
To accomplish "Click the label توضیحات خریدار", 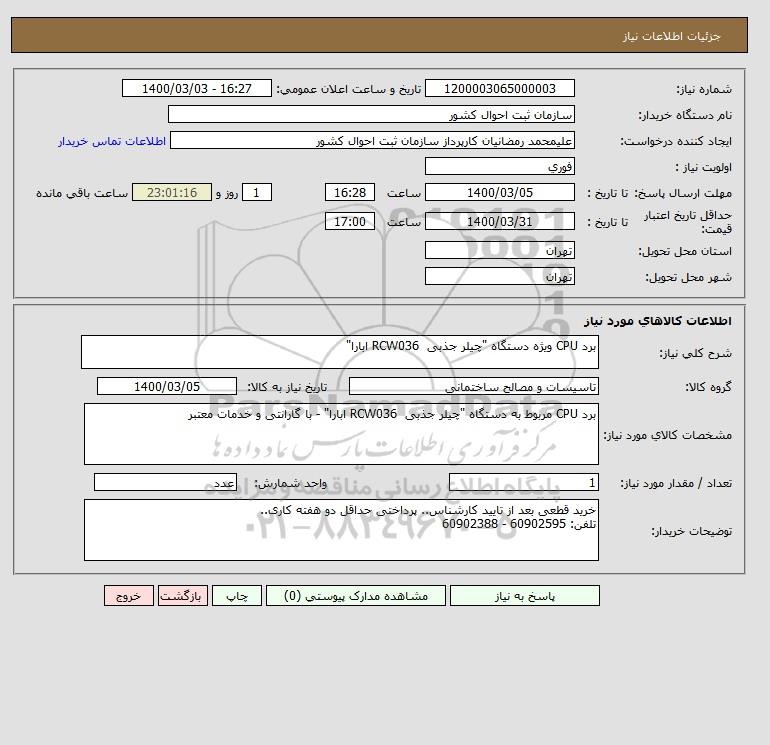I will tap(691, 531).
